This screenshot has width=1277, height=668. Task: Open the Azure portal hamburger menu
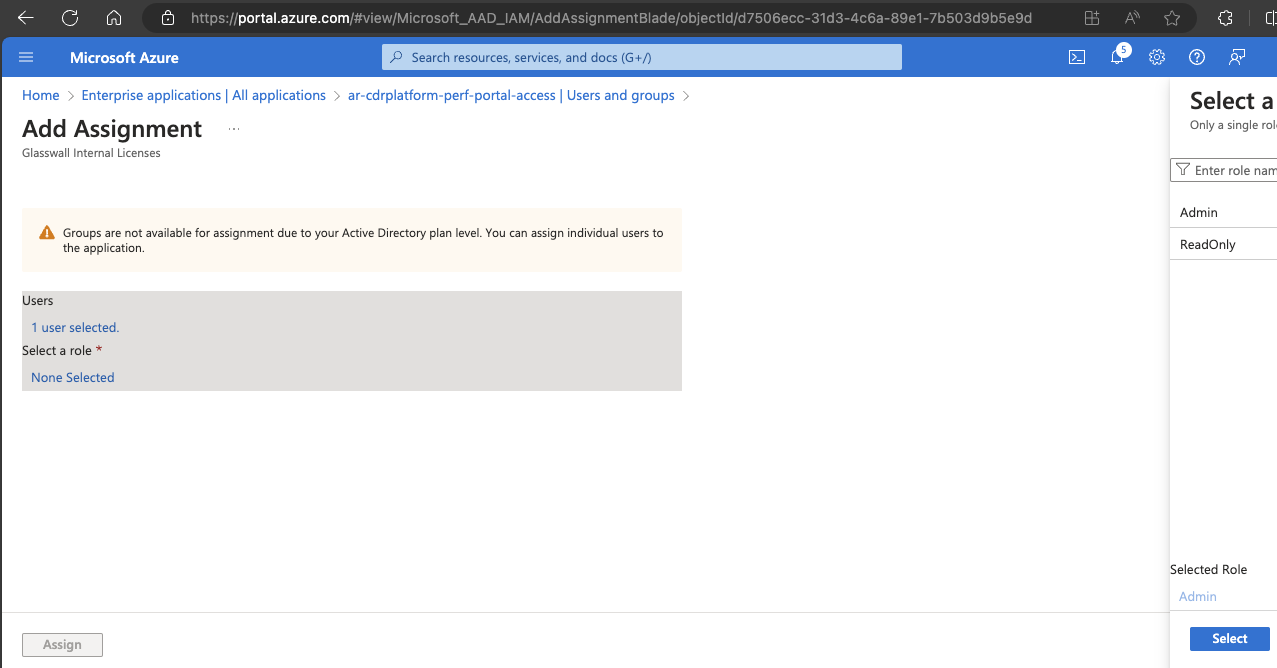[26, 57]
